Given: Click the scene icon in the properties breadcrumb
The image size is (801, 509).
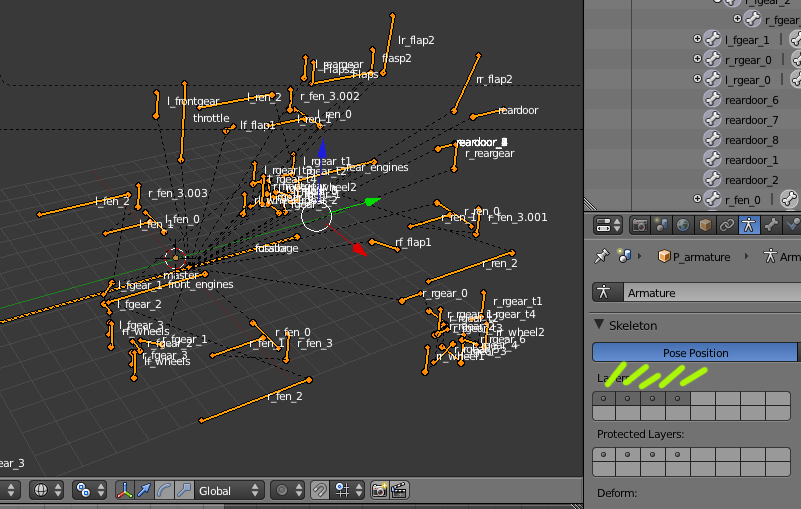Looking at the screenshot, I should pos(624,256).
